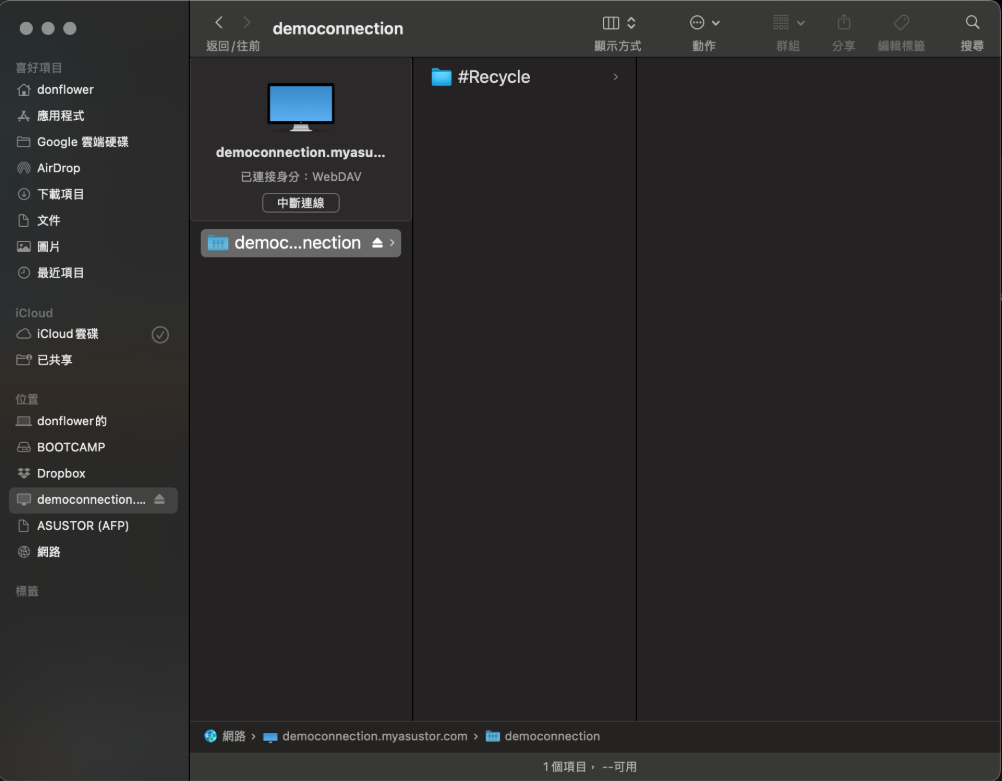Click the iCloud 雲碟 sync status checkmark
This screenshot has height=781, width=1002.
(x=160, y=335)
